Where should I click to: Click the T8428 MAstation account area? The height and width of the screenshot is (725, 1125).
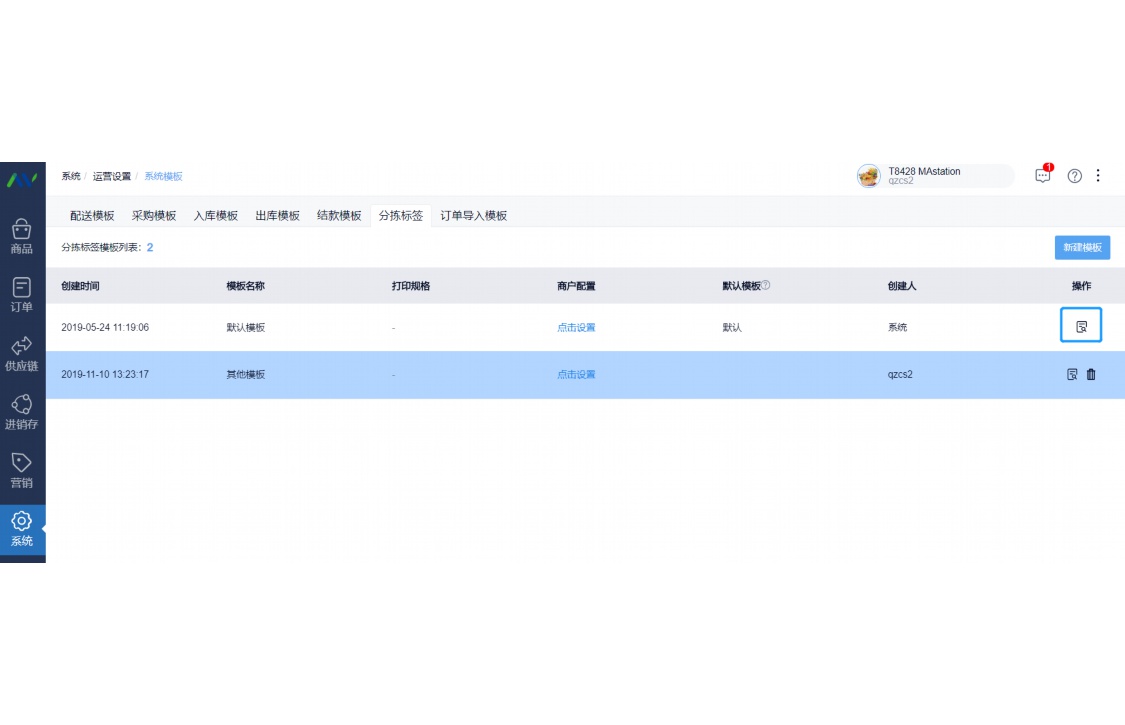point(925,175)
